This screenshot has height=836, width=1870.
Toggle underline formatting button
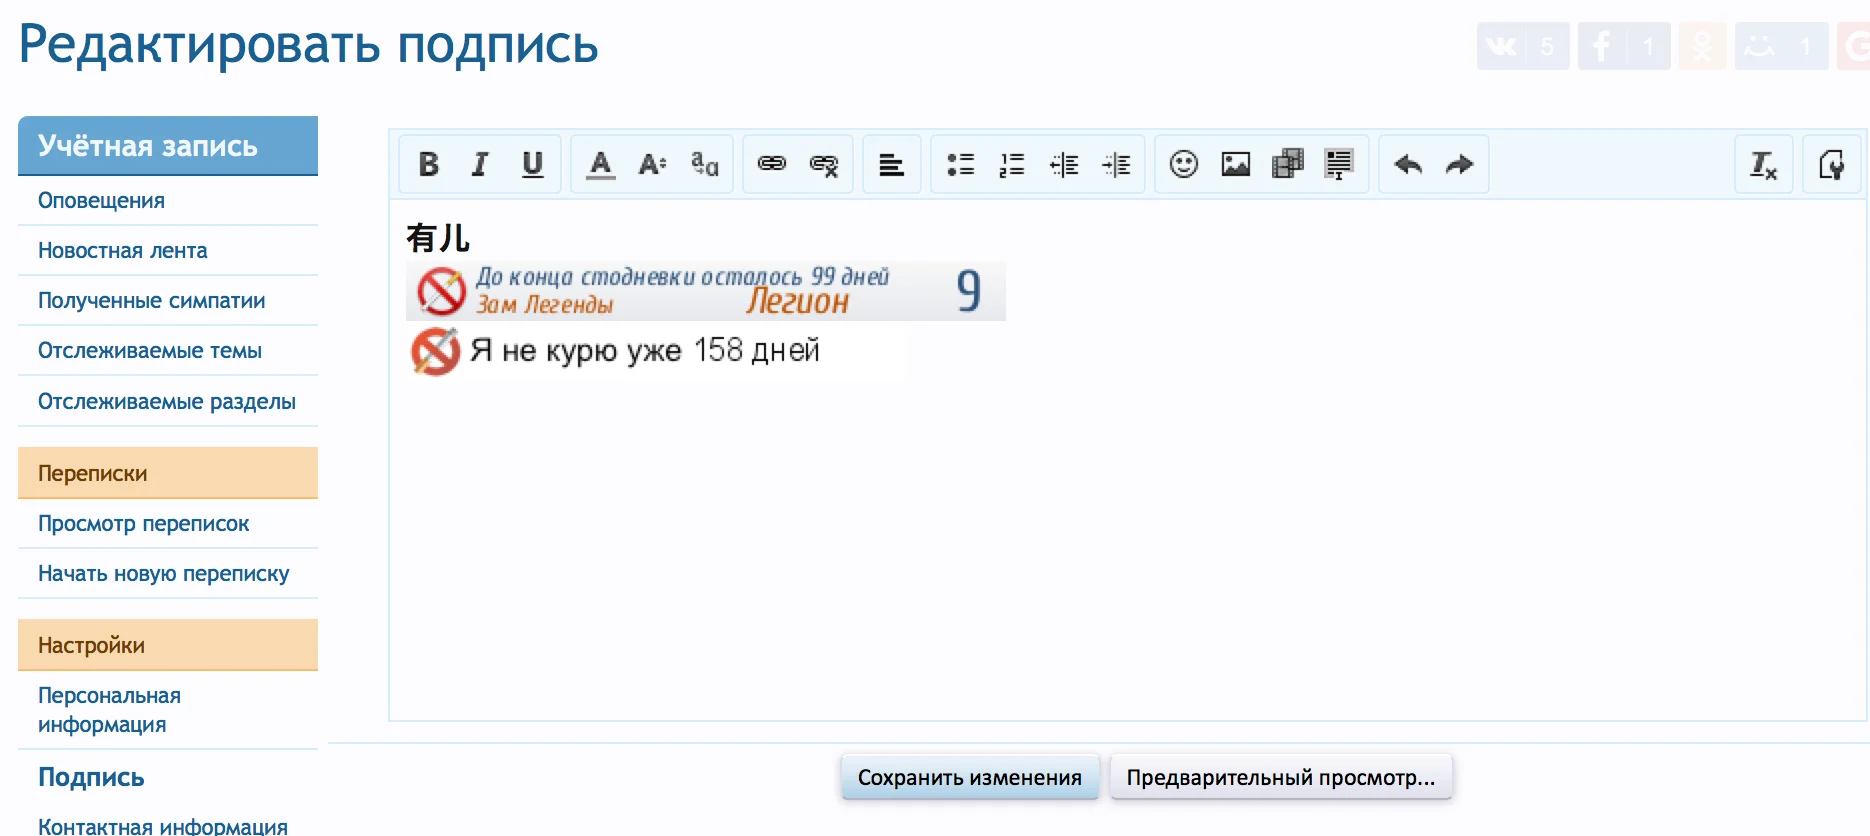(x=532, y=164)
